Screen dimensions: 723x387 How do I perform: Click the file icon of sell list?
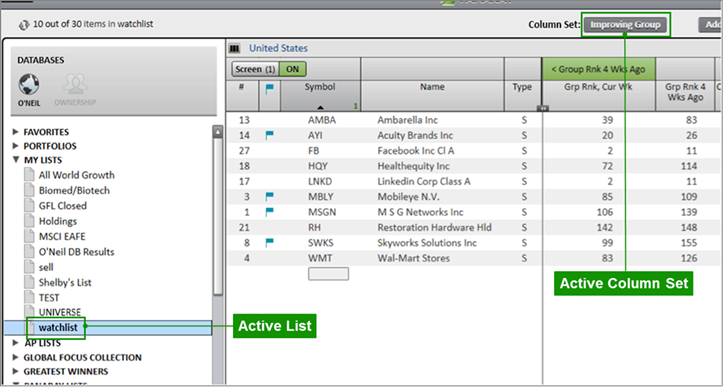30,267
